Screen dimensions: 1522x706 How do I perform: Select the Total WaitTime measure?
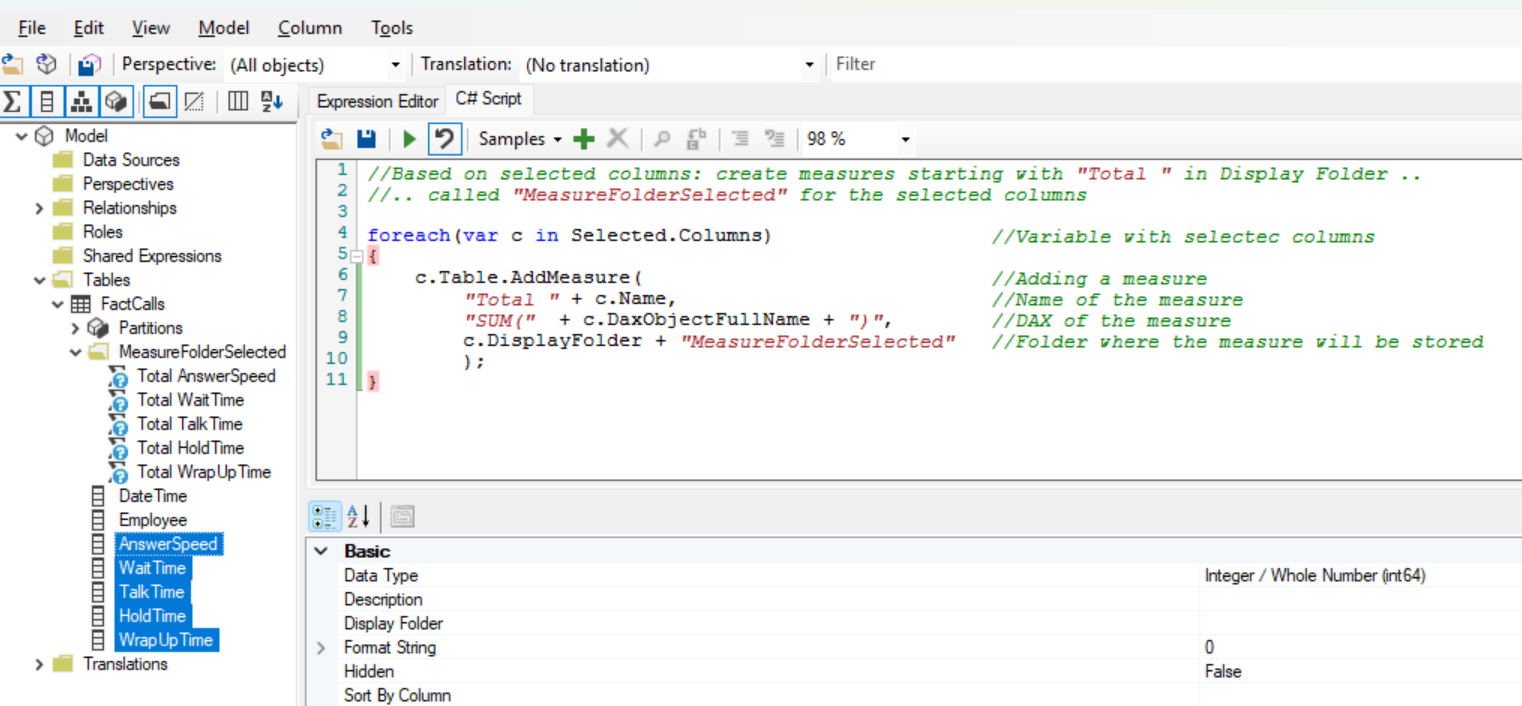pos(190,400)
